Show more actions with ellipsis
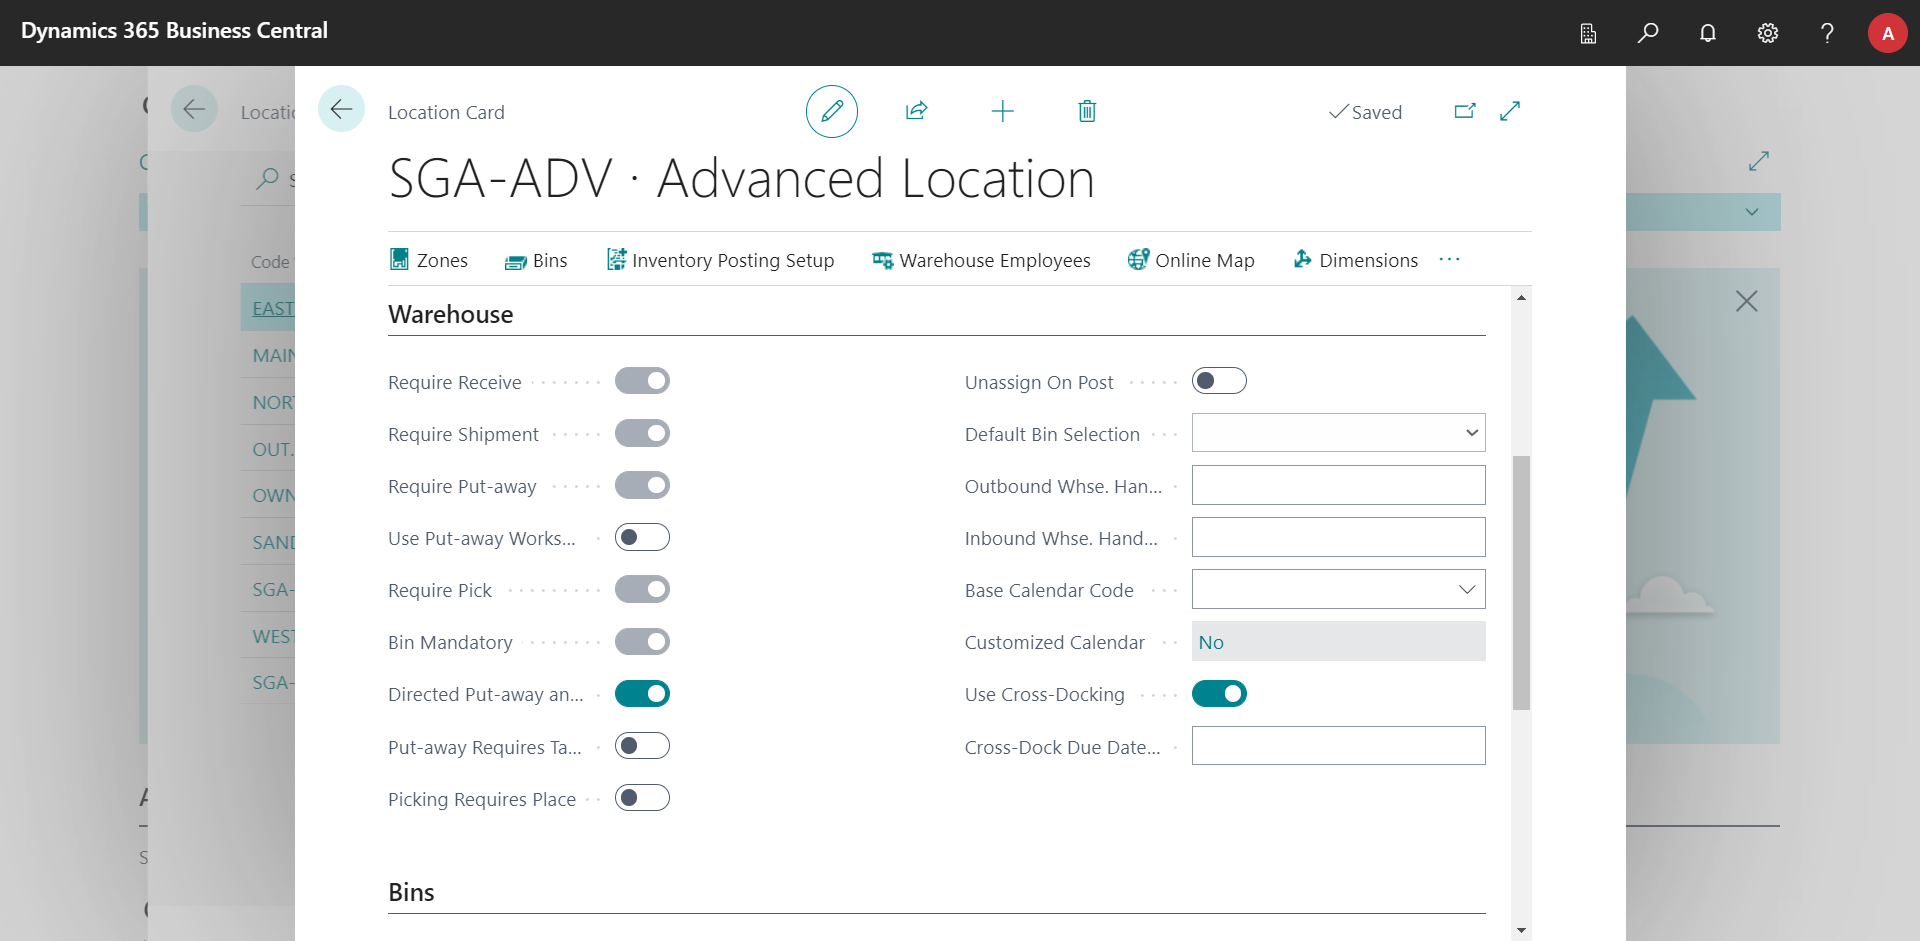The height and width of the screenshot is (941, 1920). tap(1449, 260)
